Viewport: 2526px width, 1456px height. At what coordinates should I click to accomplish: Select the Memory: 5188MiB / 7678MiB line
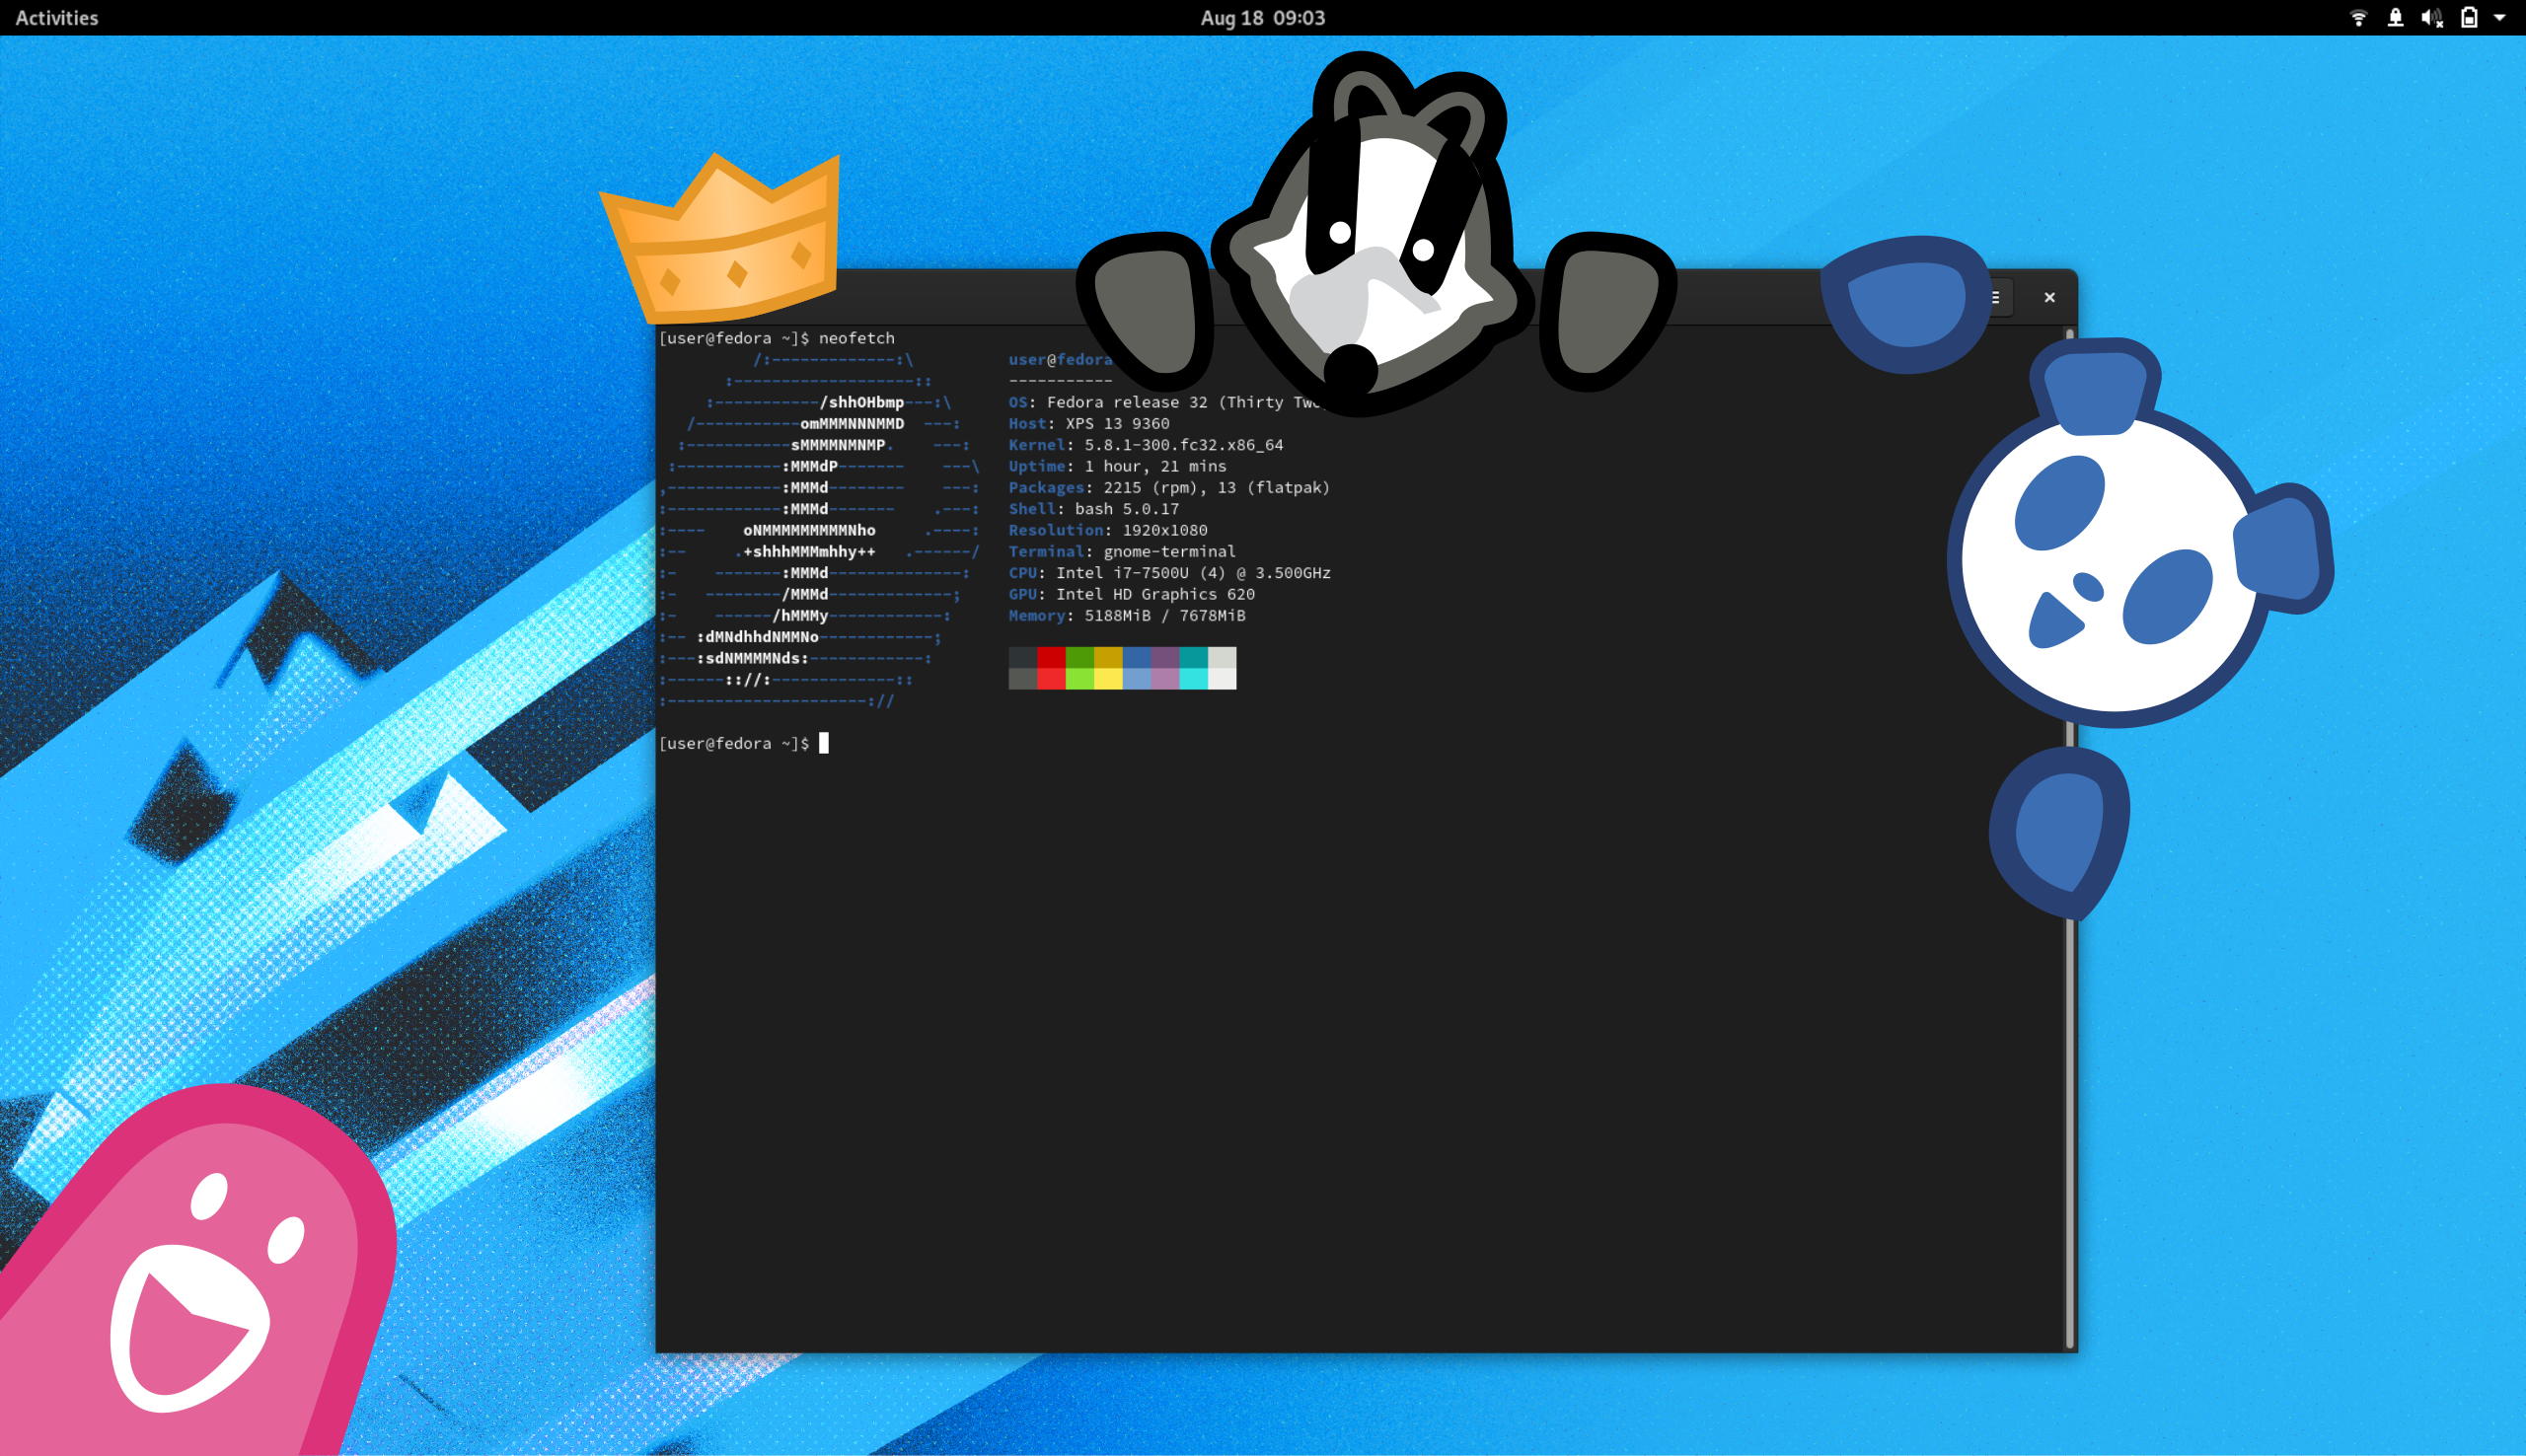point(1127,615)
